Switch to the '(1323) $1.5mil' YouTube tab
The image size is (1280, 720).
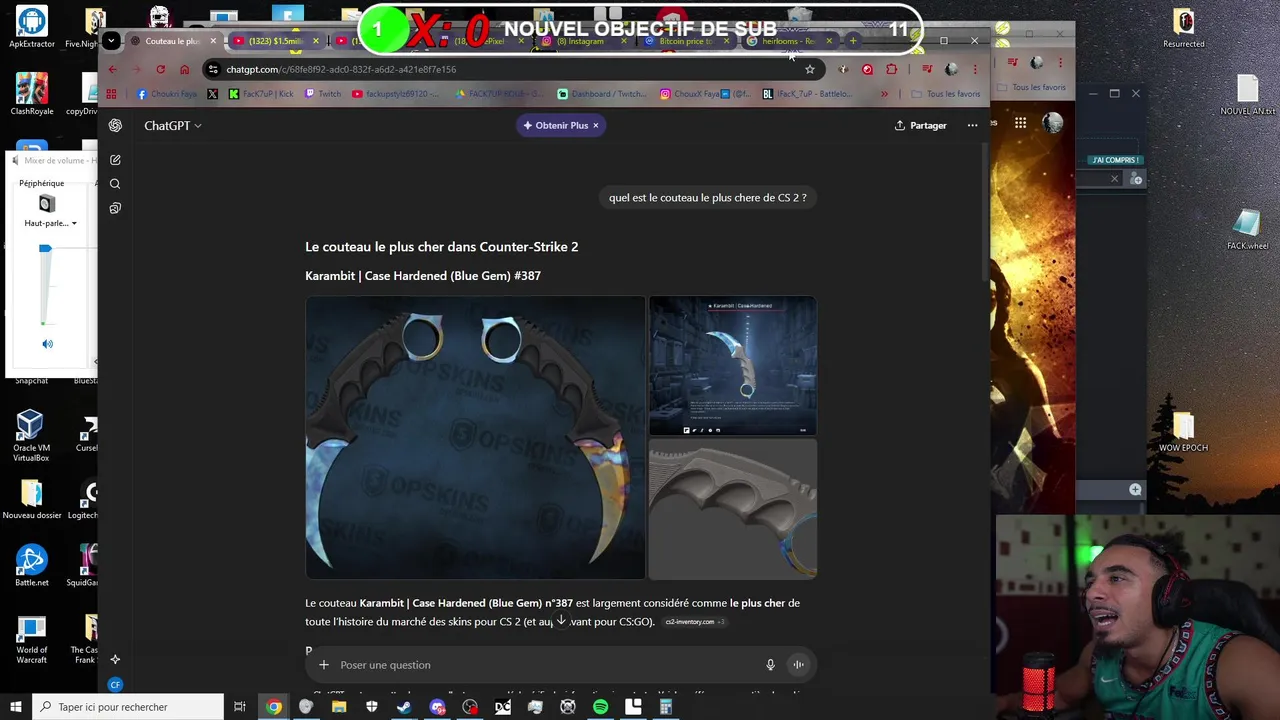point(275,41)
